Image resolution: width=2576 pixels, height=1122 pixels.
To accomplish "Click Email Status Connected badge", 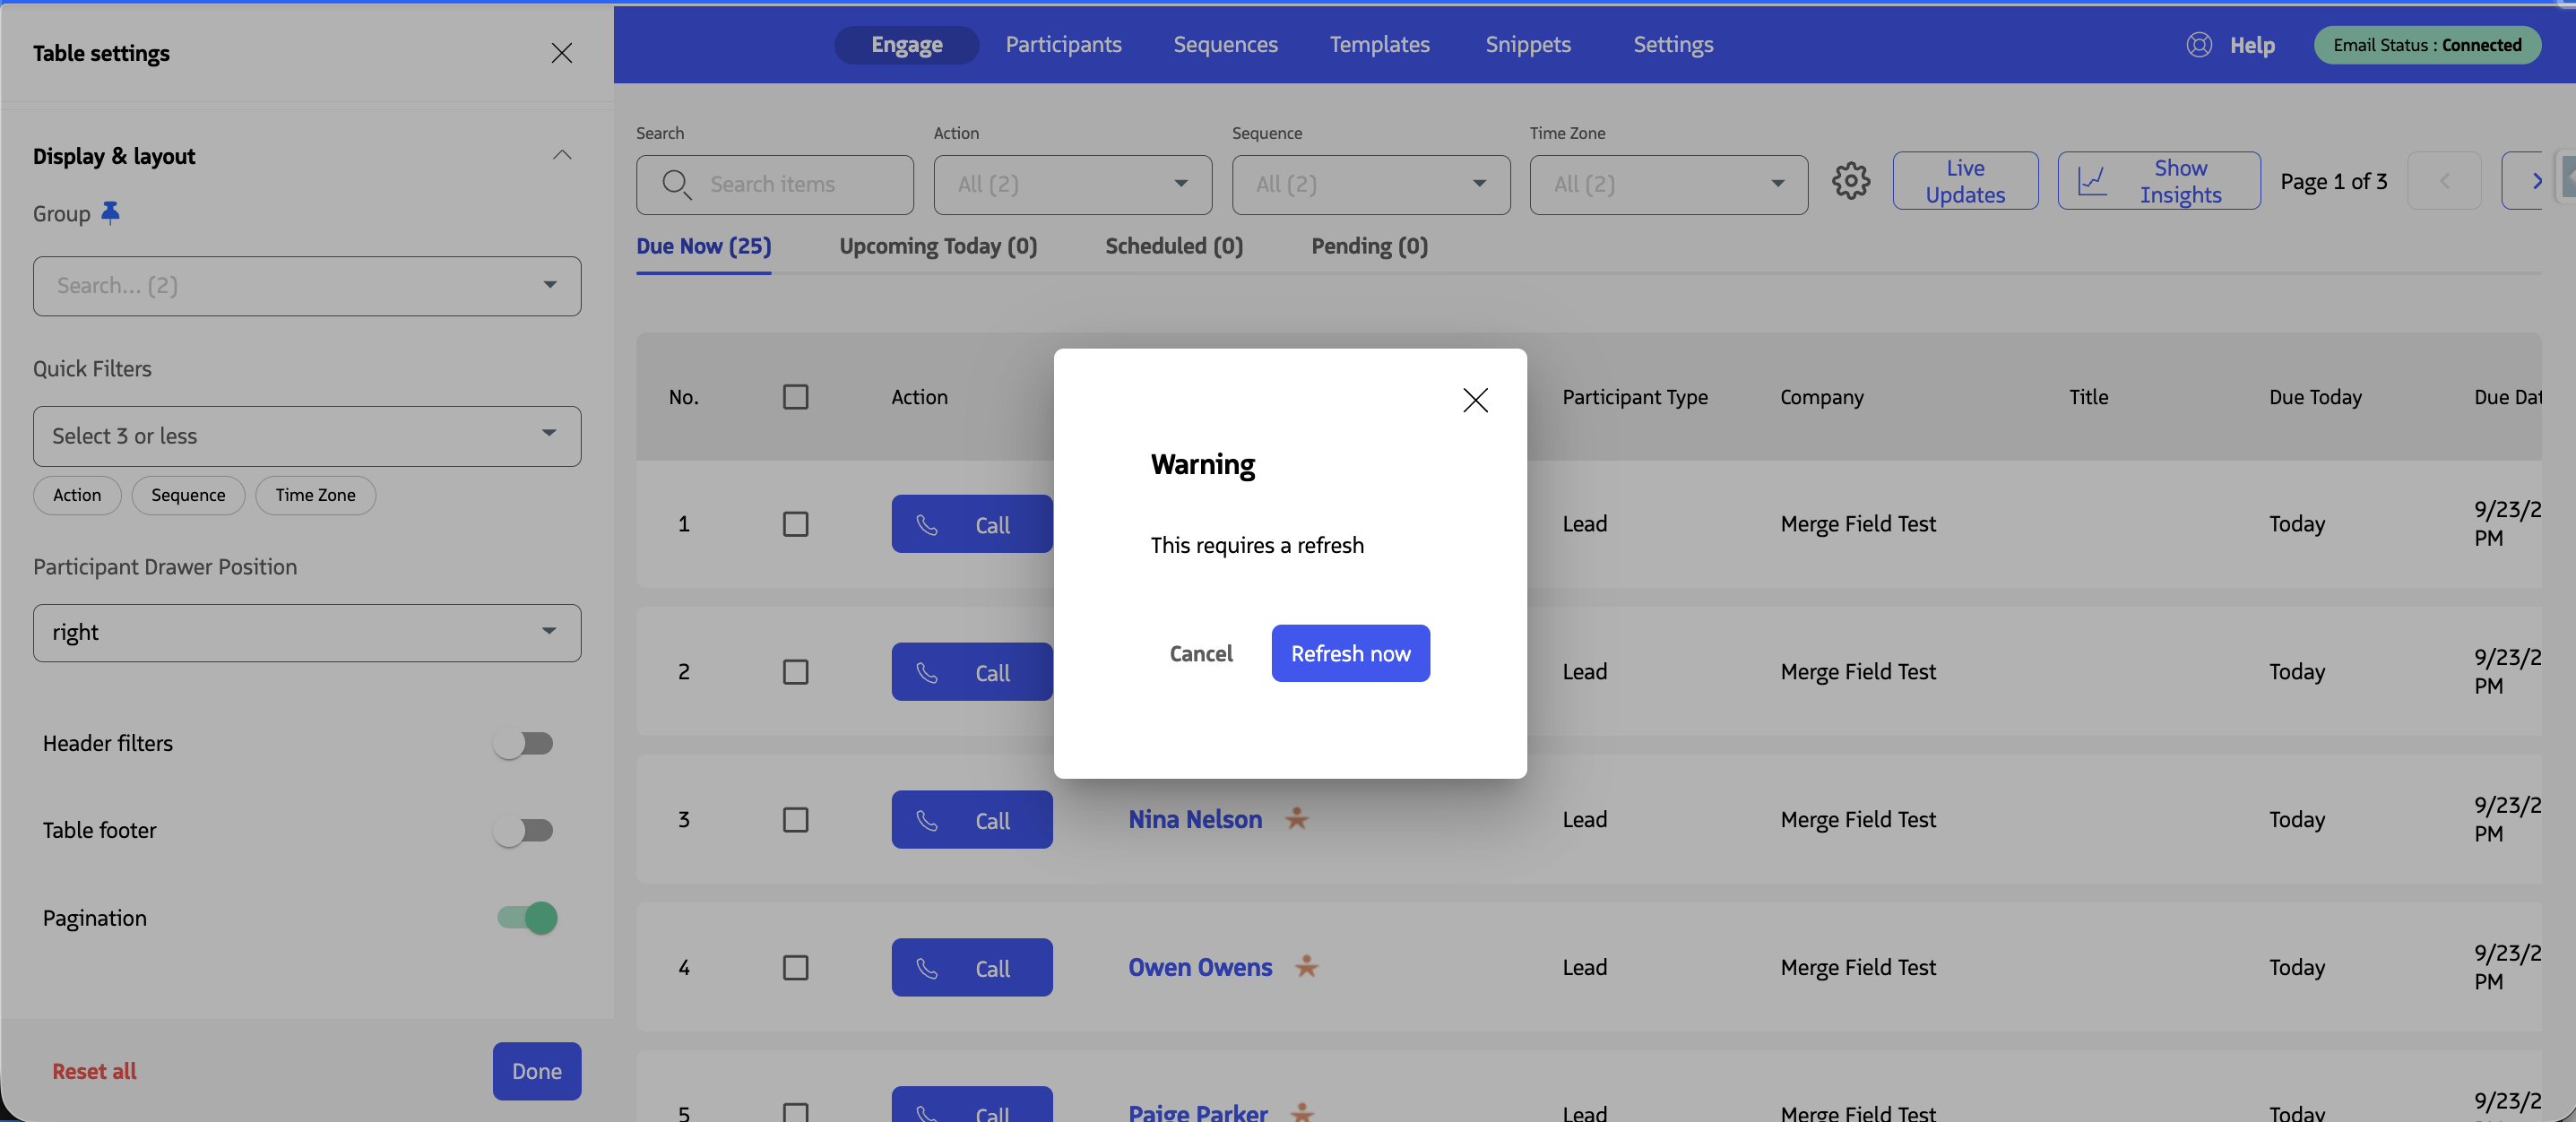I will coord(2427,45).
